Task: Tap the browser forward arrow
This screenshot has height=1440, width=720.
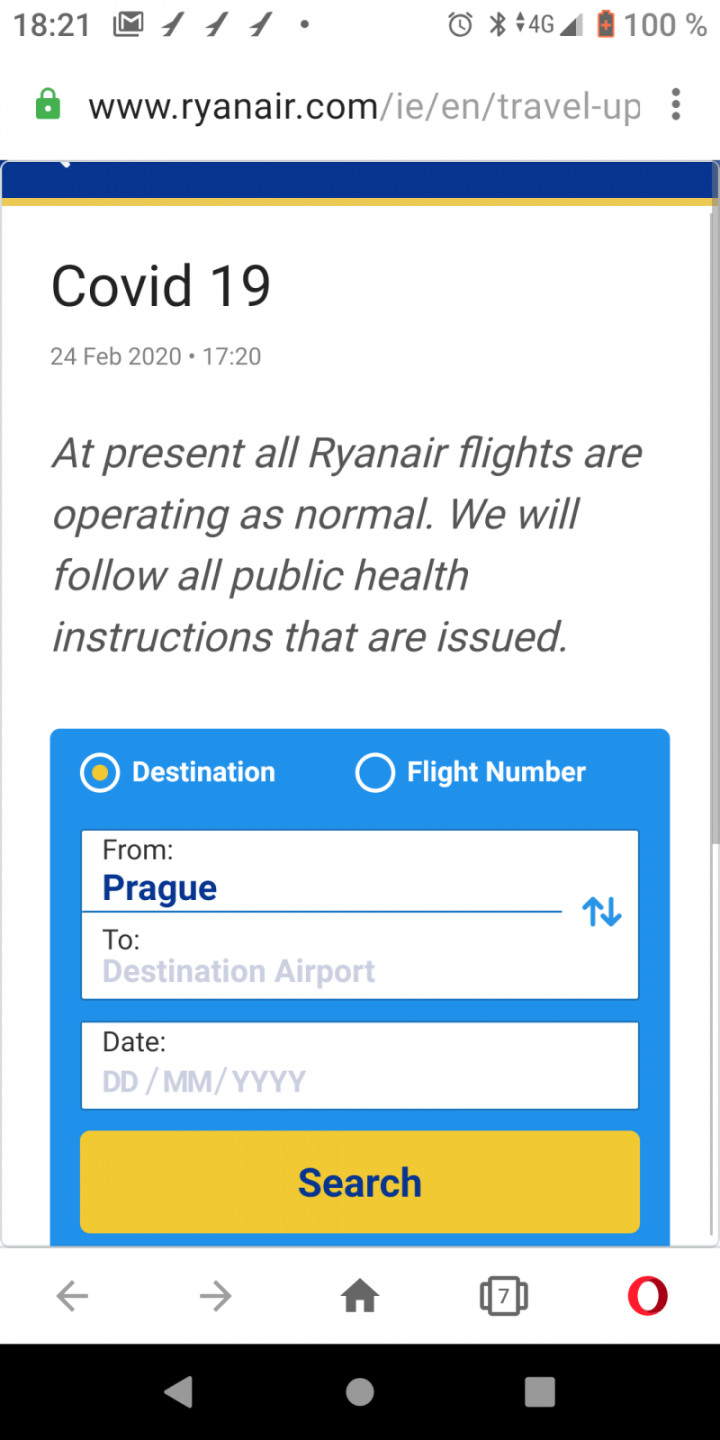Action: pyautogui.click(x=215, y=1297)
